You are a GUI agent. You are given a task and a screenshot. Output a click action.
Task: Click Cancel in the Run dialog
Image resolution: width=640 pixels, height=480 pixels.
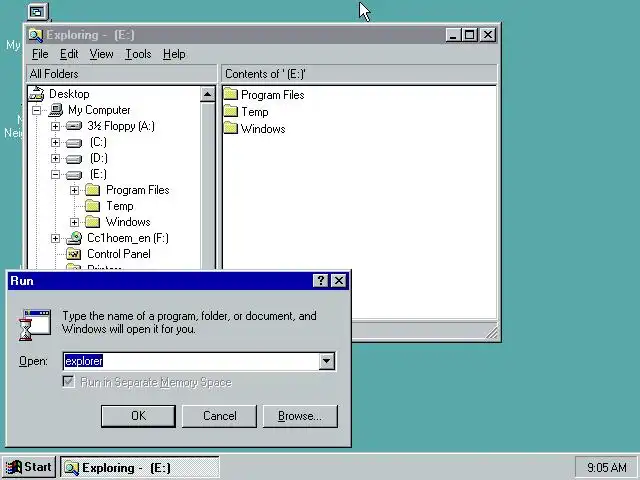coord(219,416)
